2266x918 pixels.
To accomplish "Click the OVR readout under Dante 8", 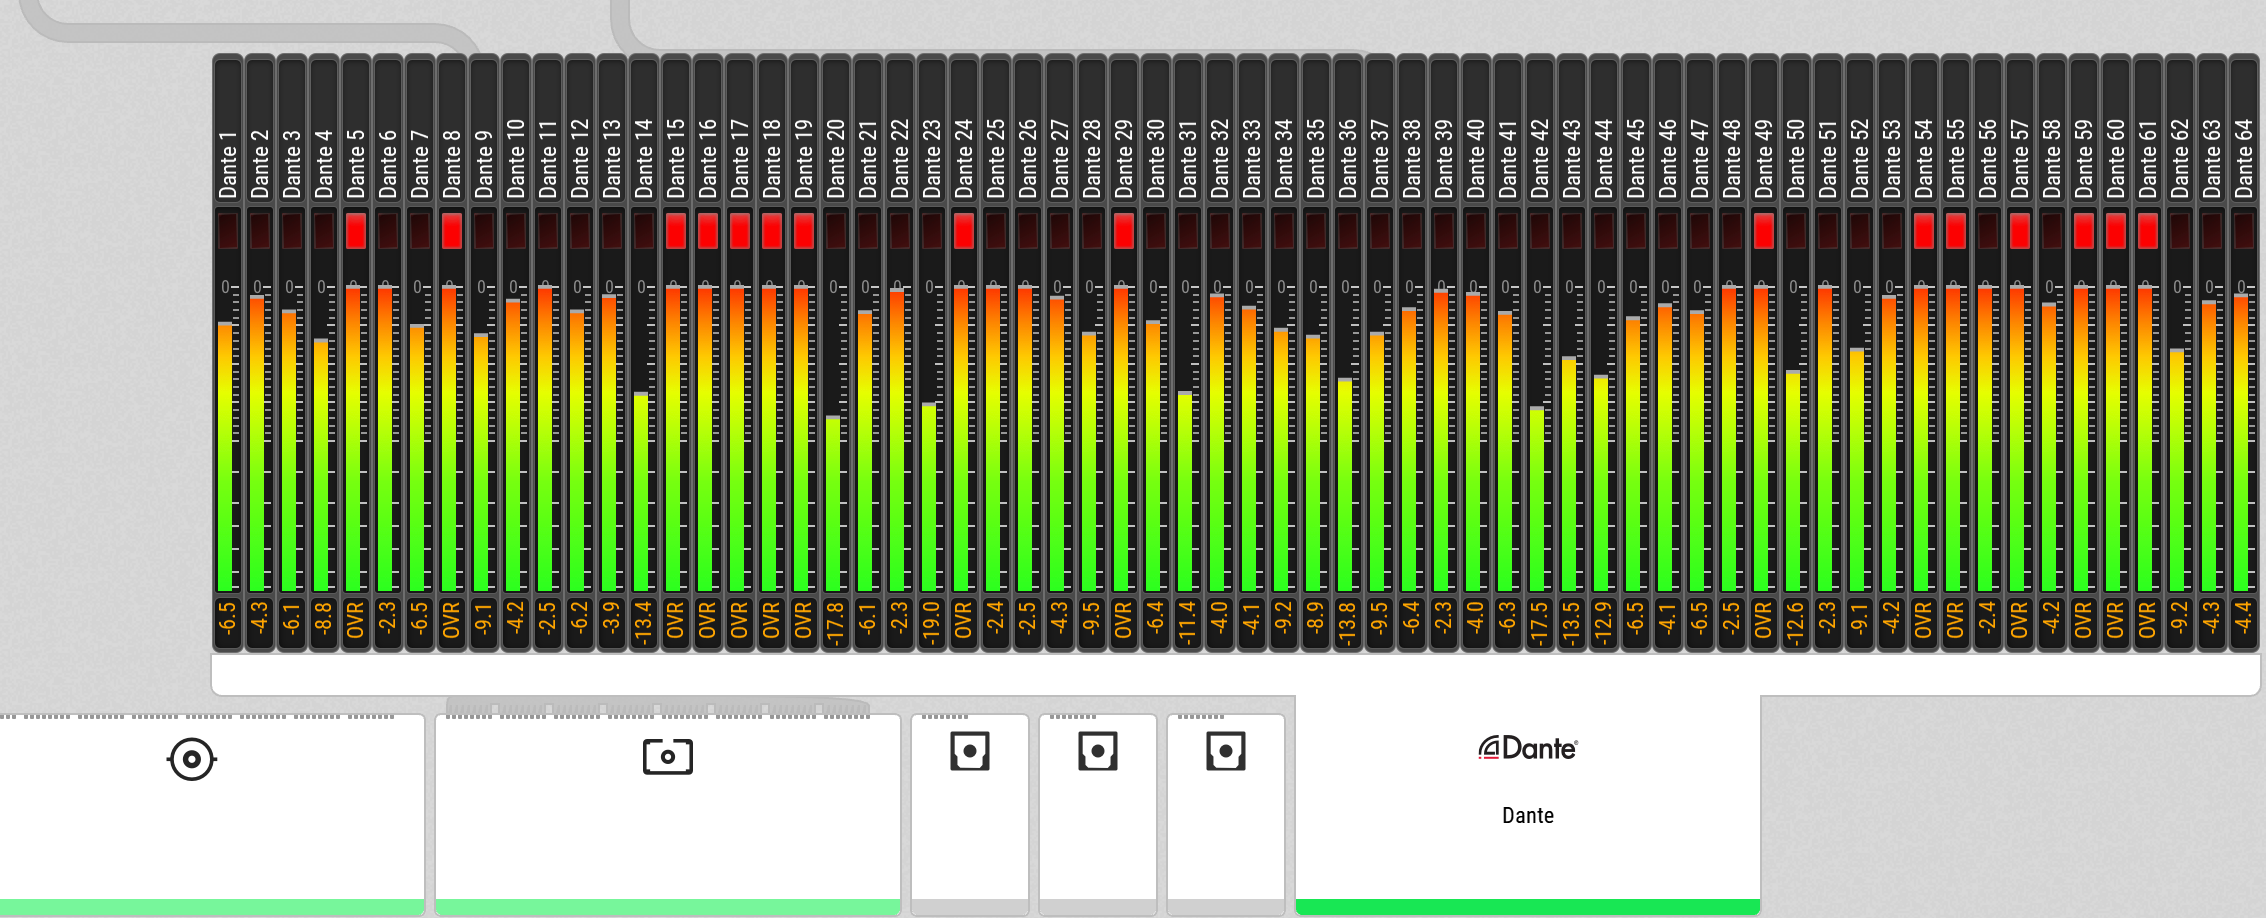I will click(452, 620).
